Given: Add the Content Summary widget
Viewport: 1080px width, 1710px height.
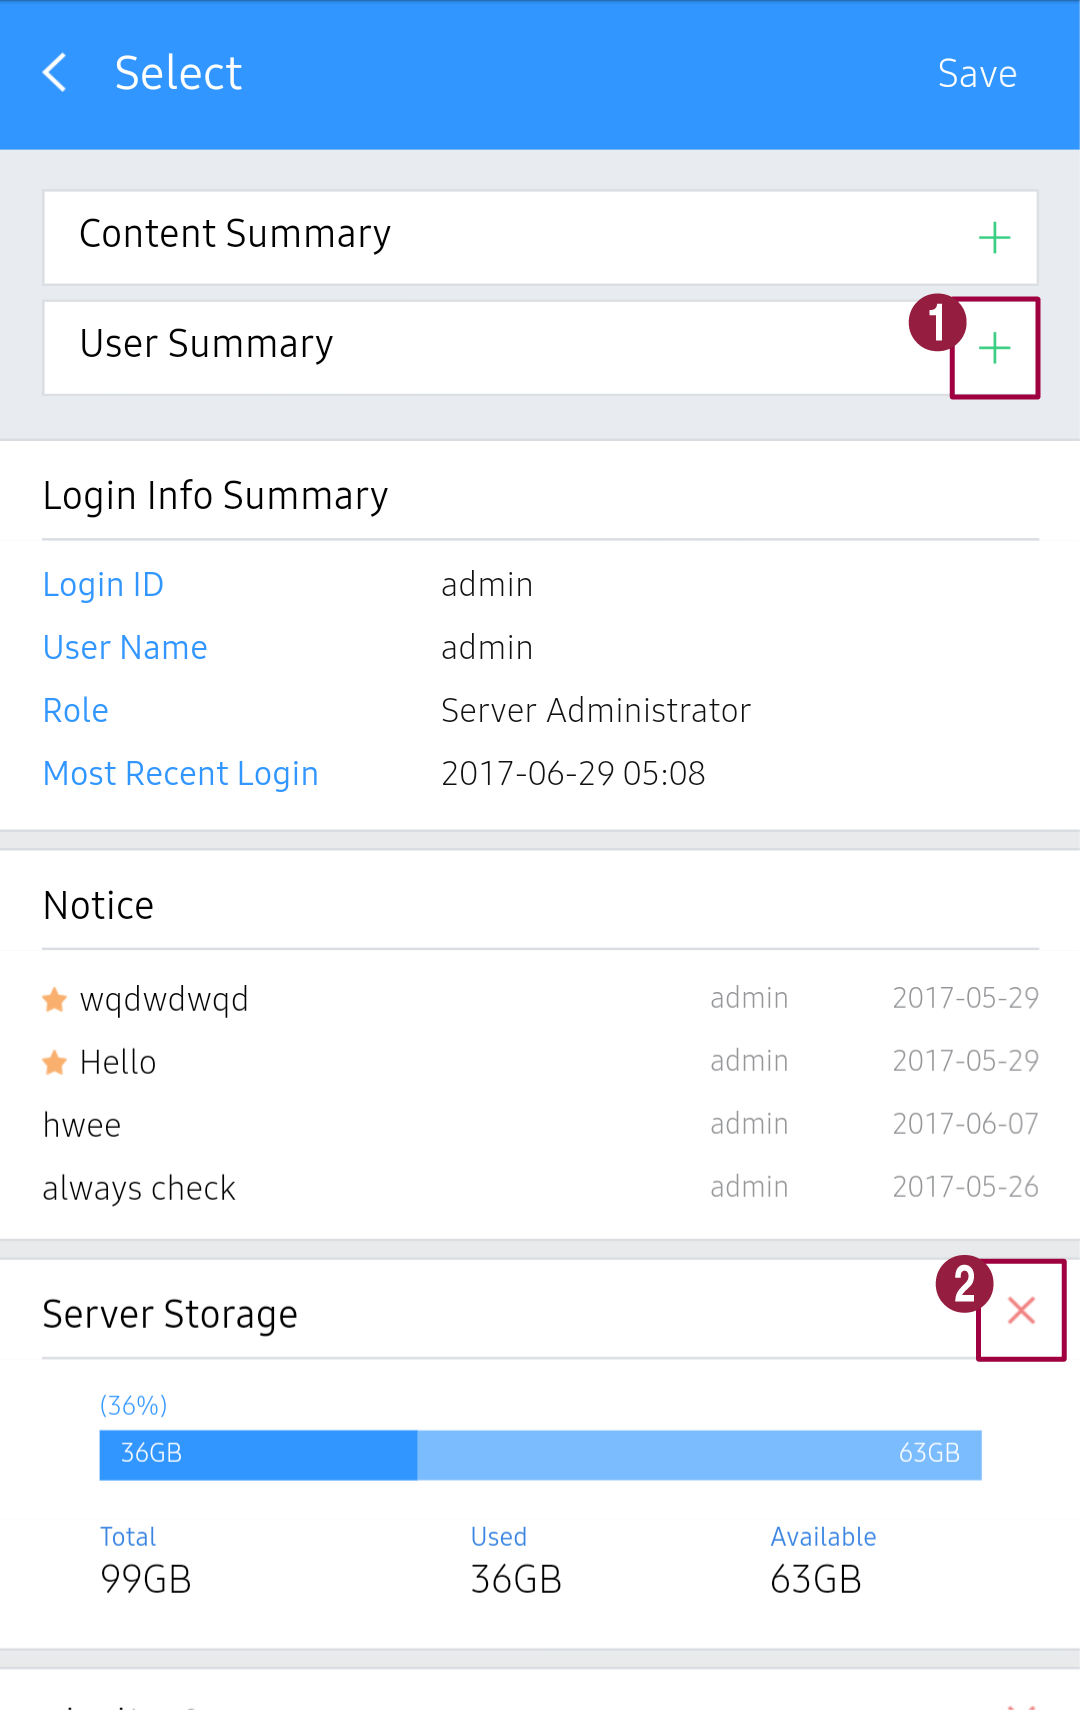Looking at the screenshot, I should (994, 238).
